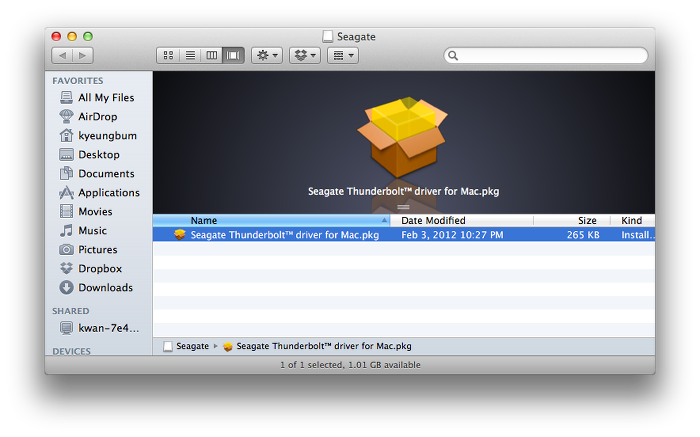Zoom the window with the green button
The image size is (700, 437).
tap(88, 37)
